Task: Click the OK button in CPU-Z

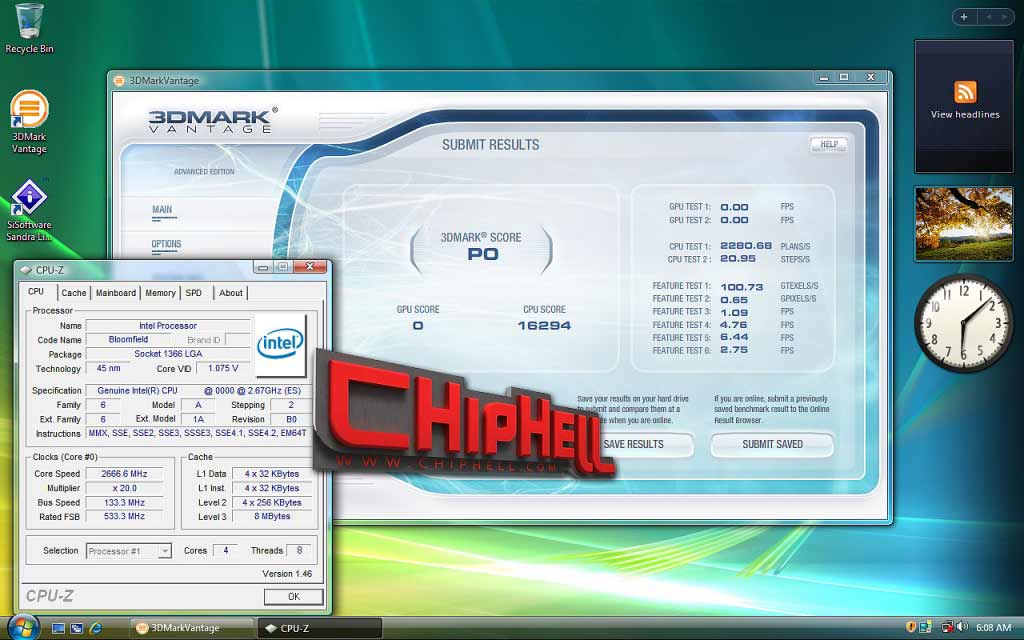Action: [x=294, y=596]
